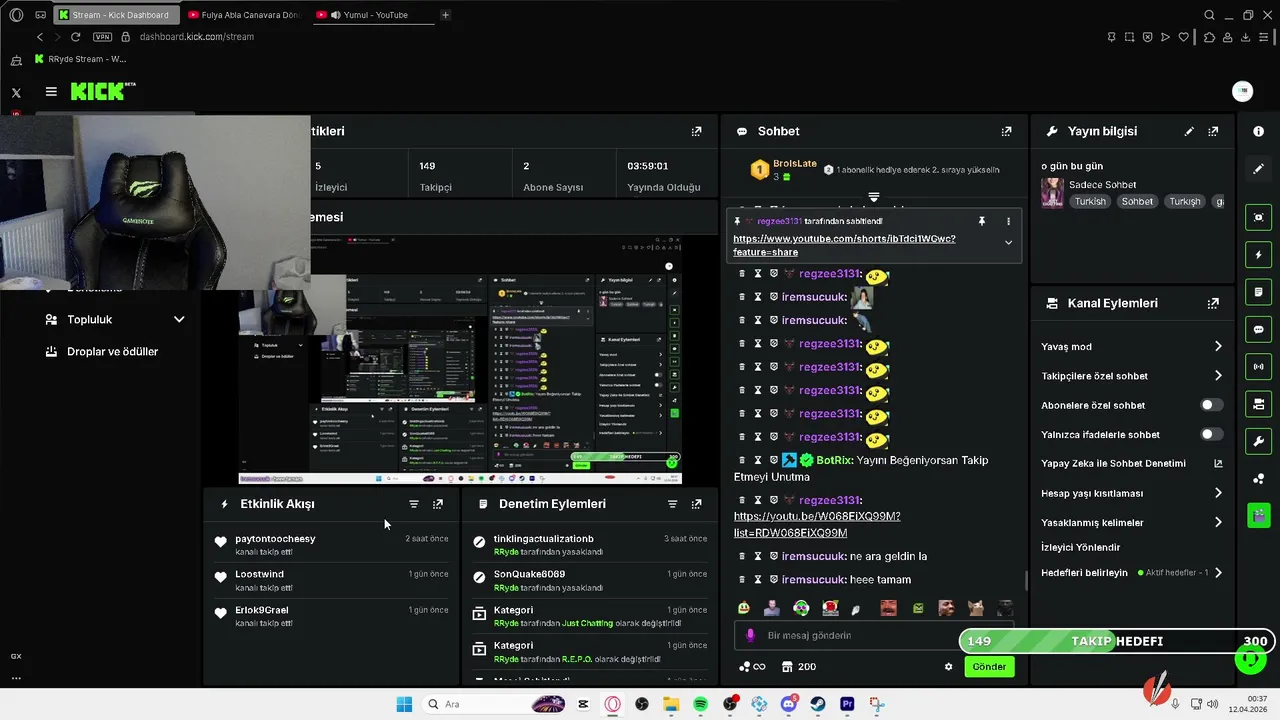Toggle channel actions icon in right sidebar

pyautogui.click(x=1258, y=404)
